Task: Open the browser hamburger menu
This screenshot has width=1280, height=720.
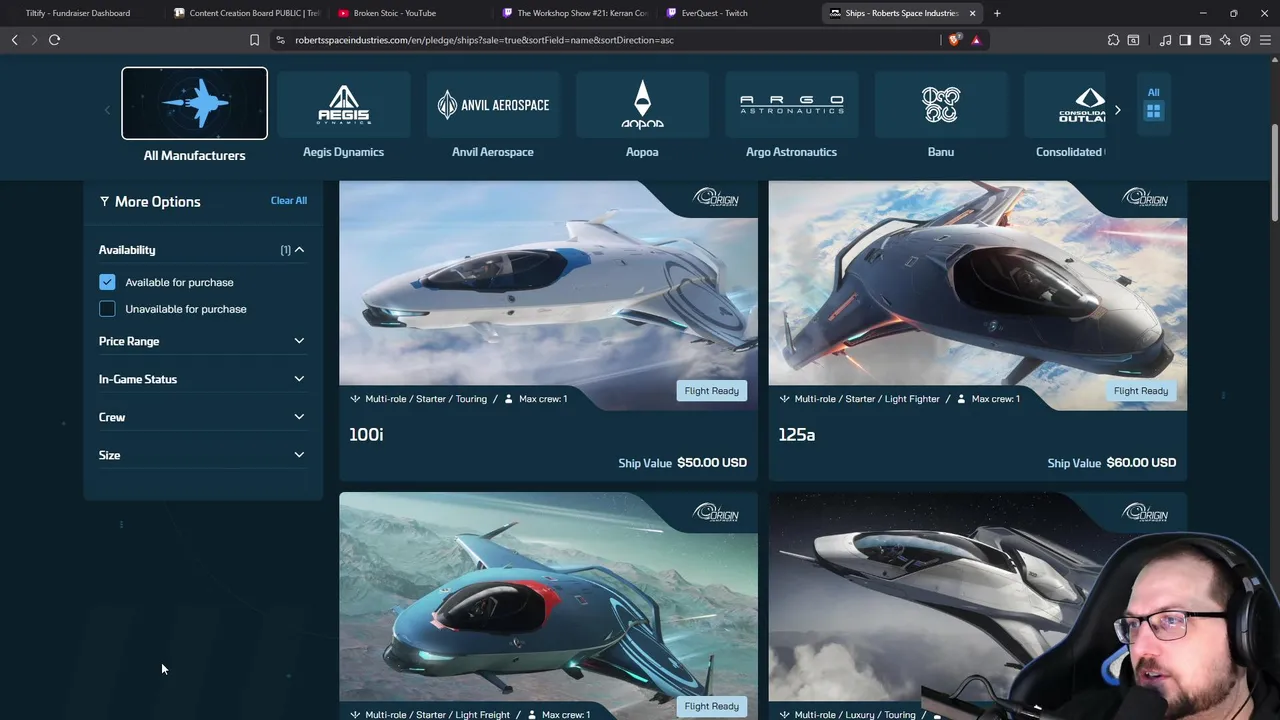Action: [x=1265, y=40]
